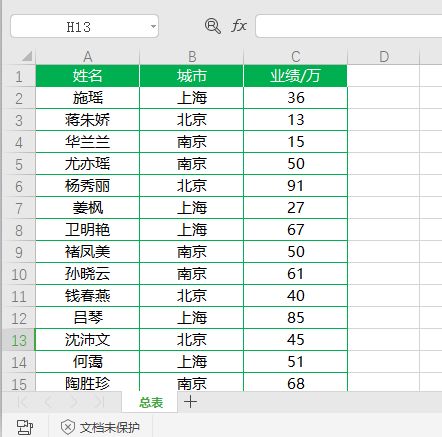Switch to the 总表 sheet tab

[x=150, y=402]
